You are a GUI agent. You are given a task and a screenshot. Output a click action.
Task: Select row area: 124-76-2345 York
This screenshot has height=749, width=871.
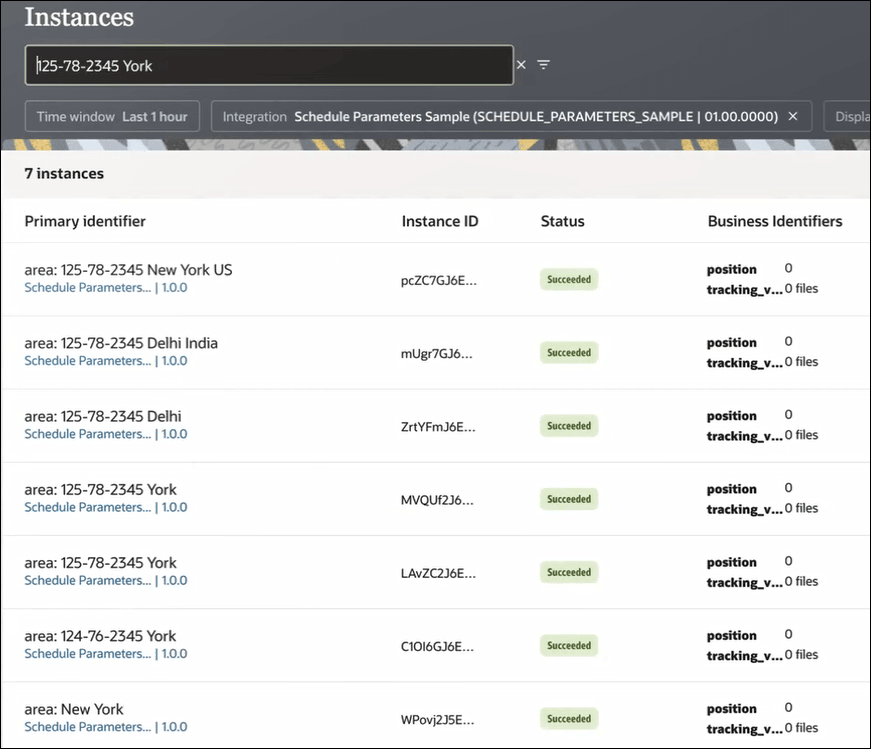pyautogui.click(x=436, y=645)
